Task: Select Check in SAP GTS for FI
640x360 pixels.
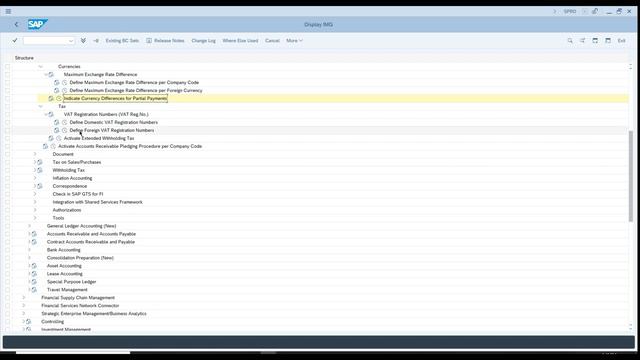Action: [x=78, y=194]
